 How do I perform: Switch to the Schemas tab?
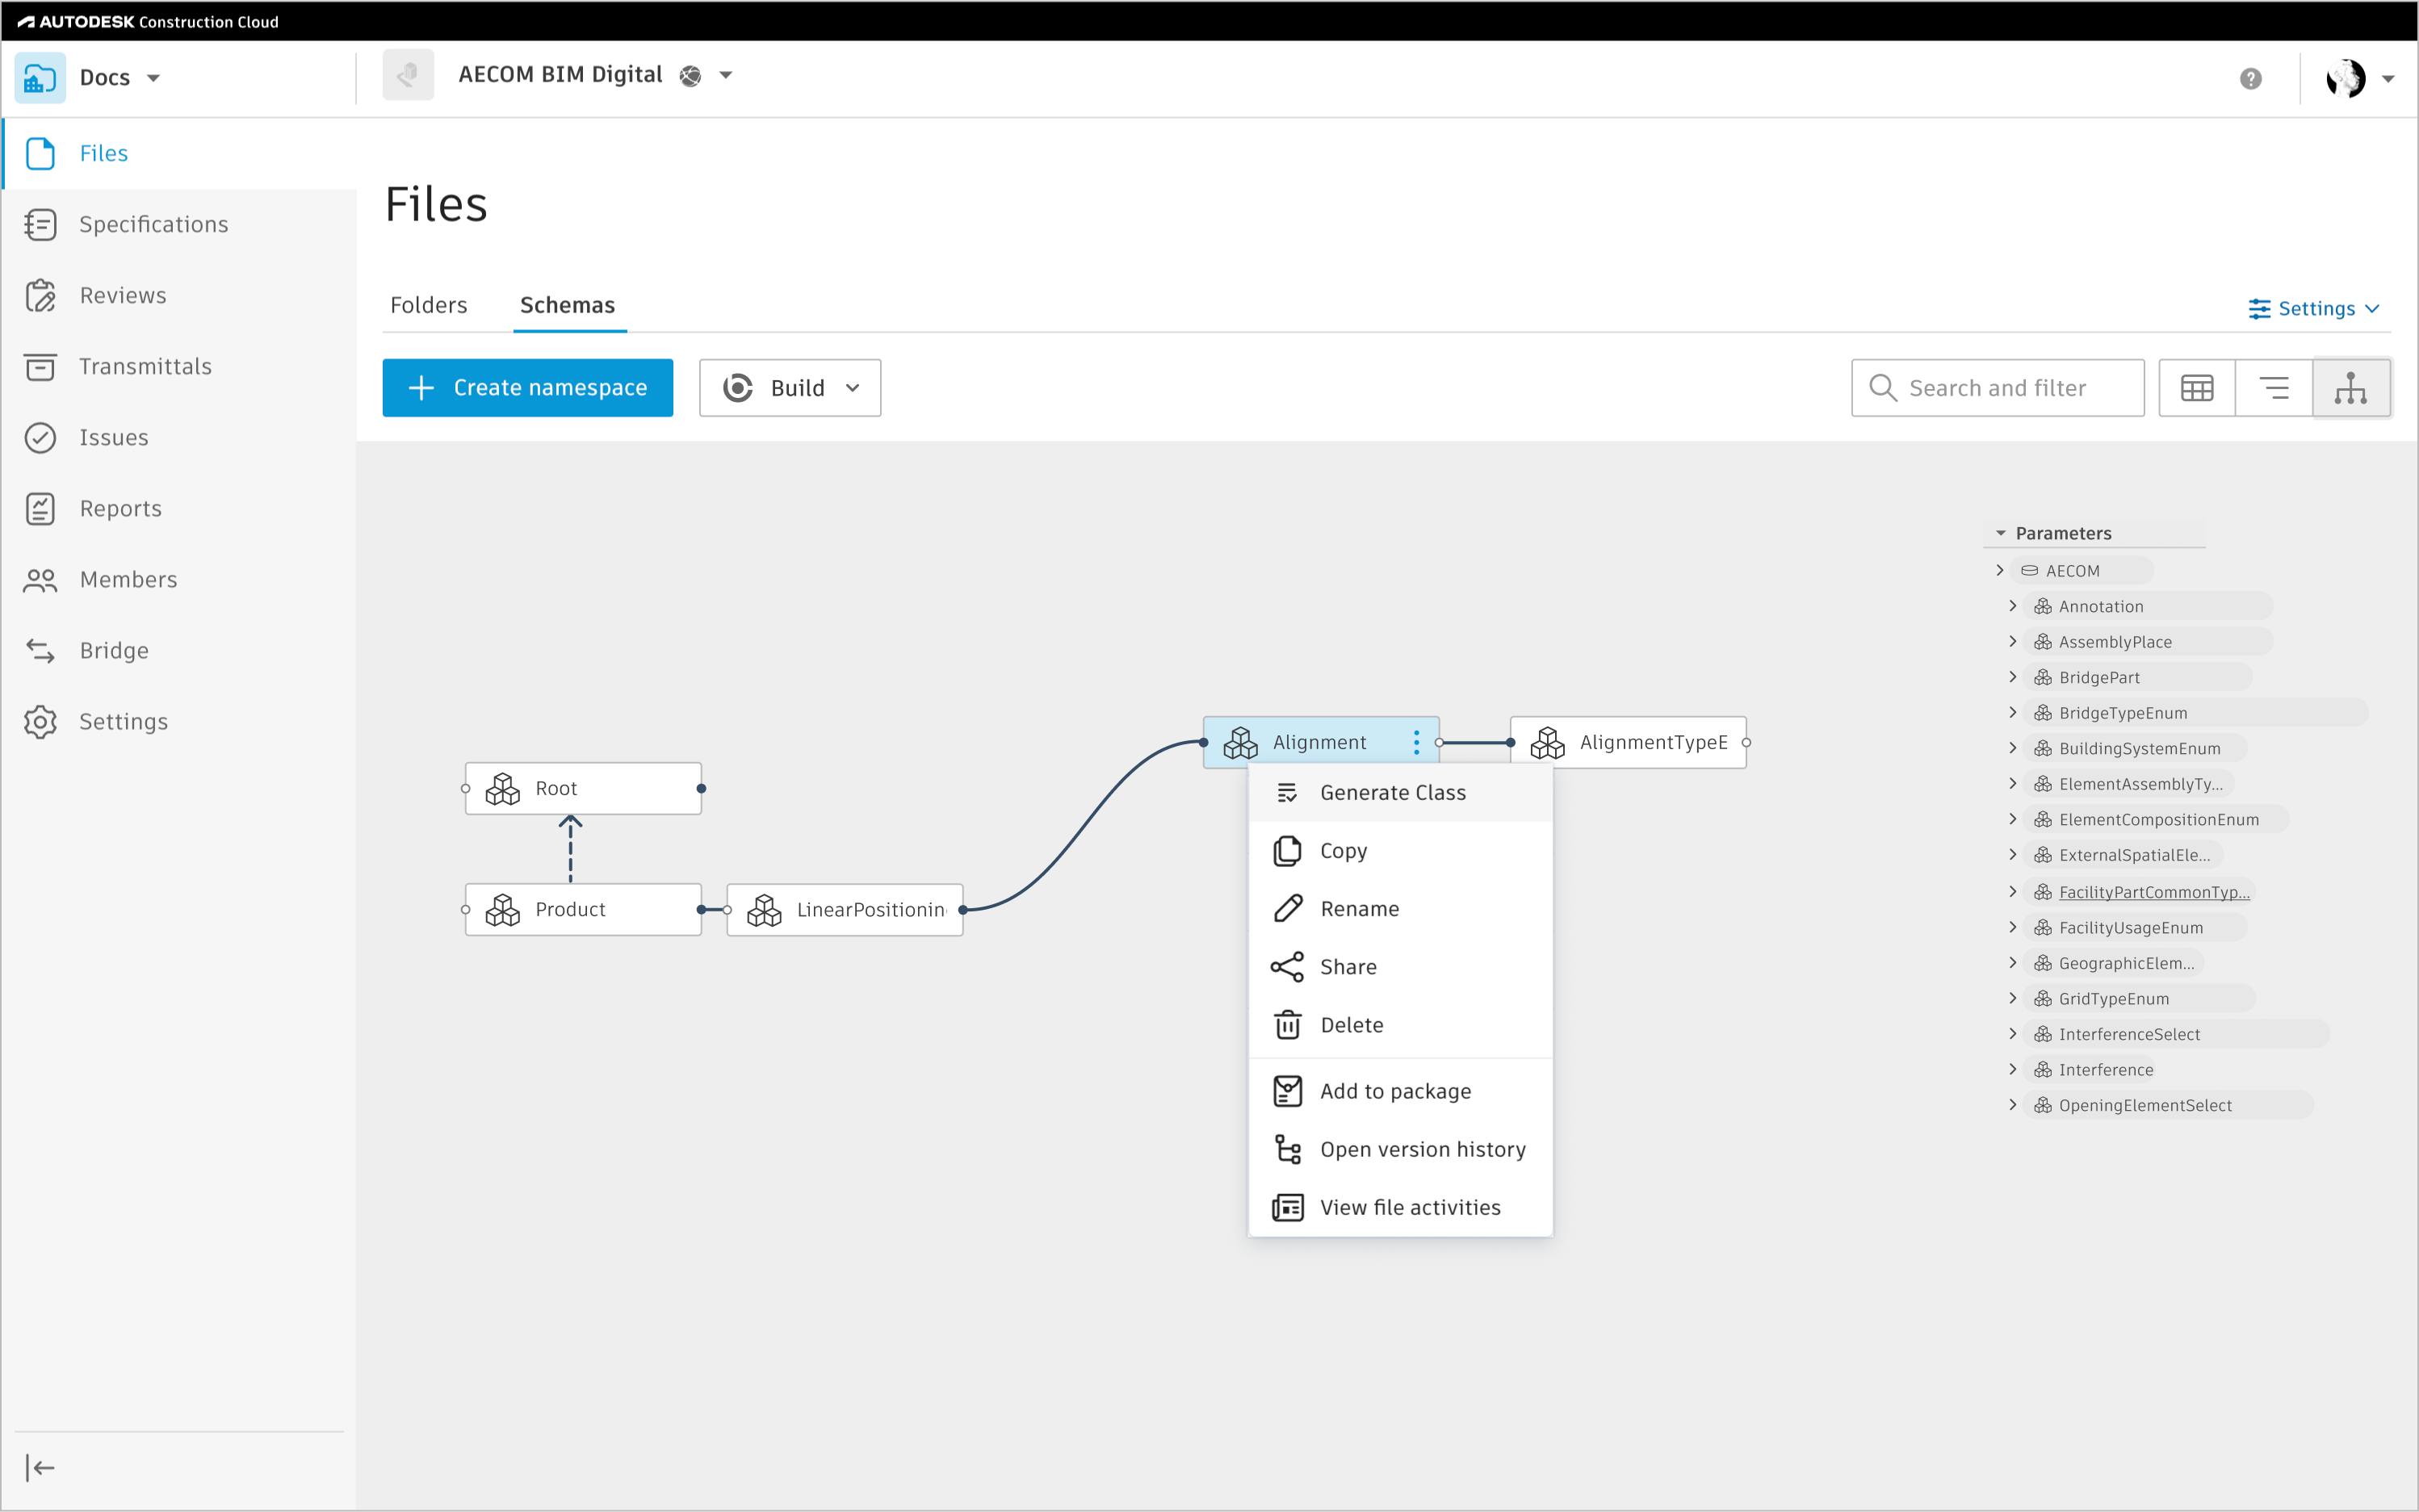tap(567, 305)
